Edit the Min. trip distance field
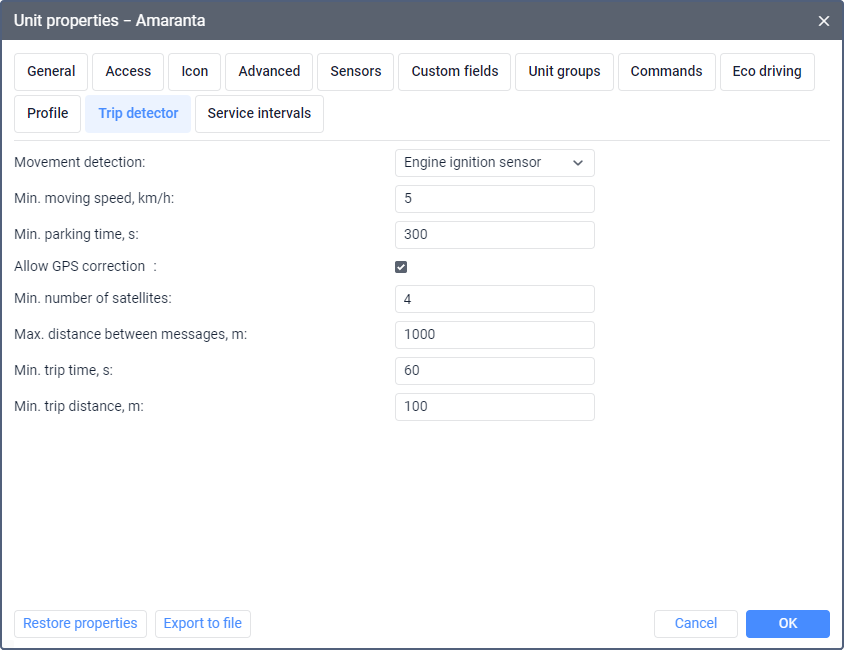 494,407
